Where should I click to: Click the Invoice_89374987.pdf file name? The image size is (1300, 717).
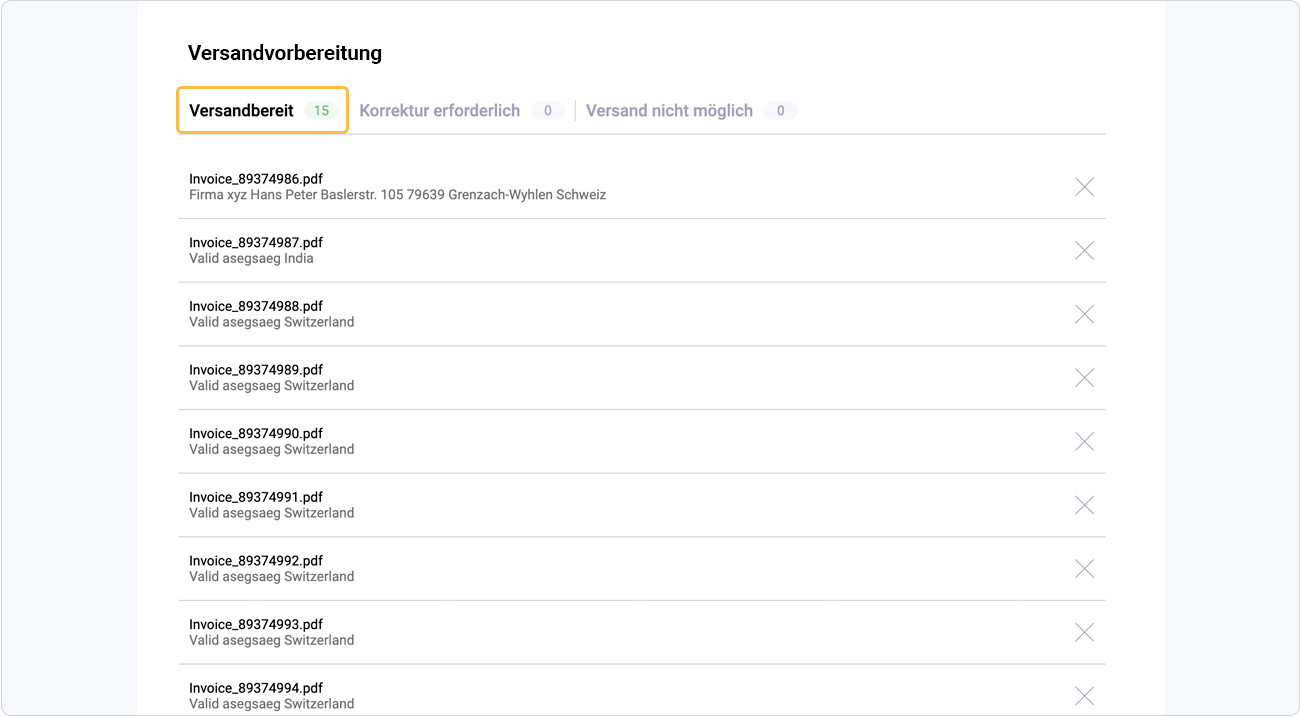(x=256, y=243)
